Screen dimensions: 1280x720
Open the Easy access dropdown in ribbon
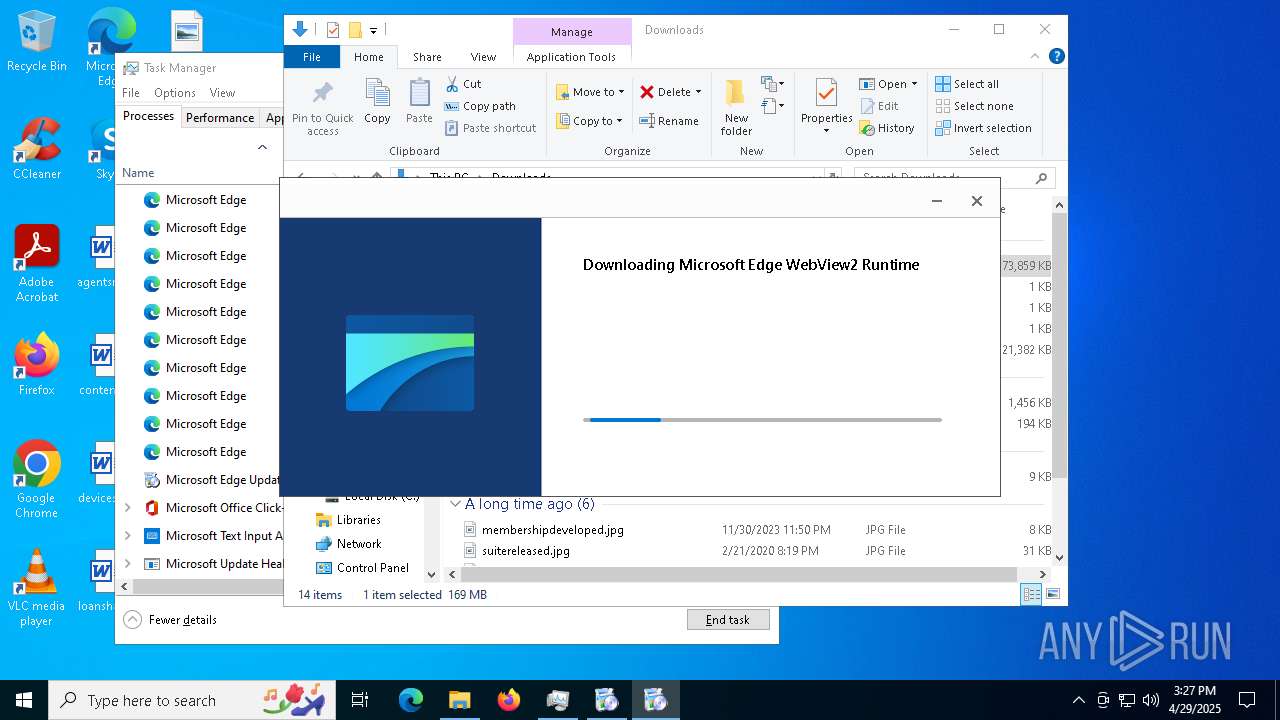tap(772, 105)
